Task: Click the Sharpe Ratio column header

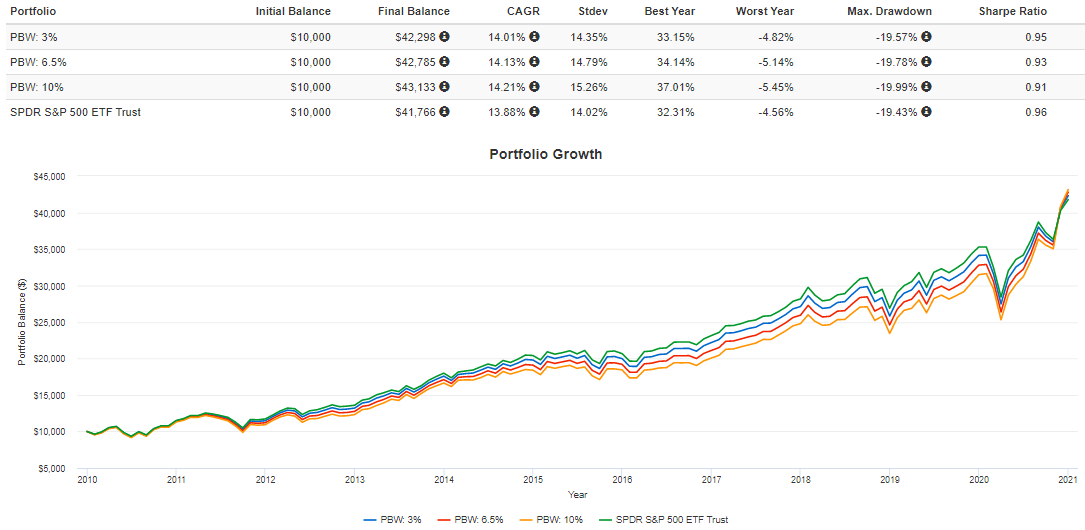Action: pyautogui.click(x=1013, y=12)
